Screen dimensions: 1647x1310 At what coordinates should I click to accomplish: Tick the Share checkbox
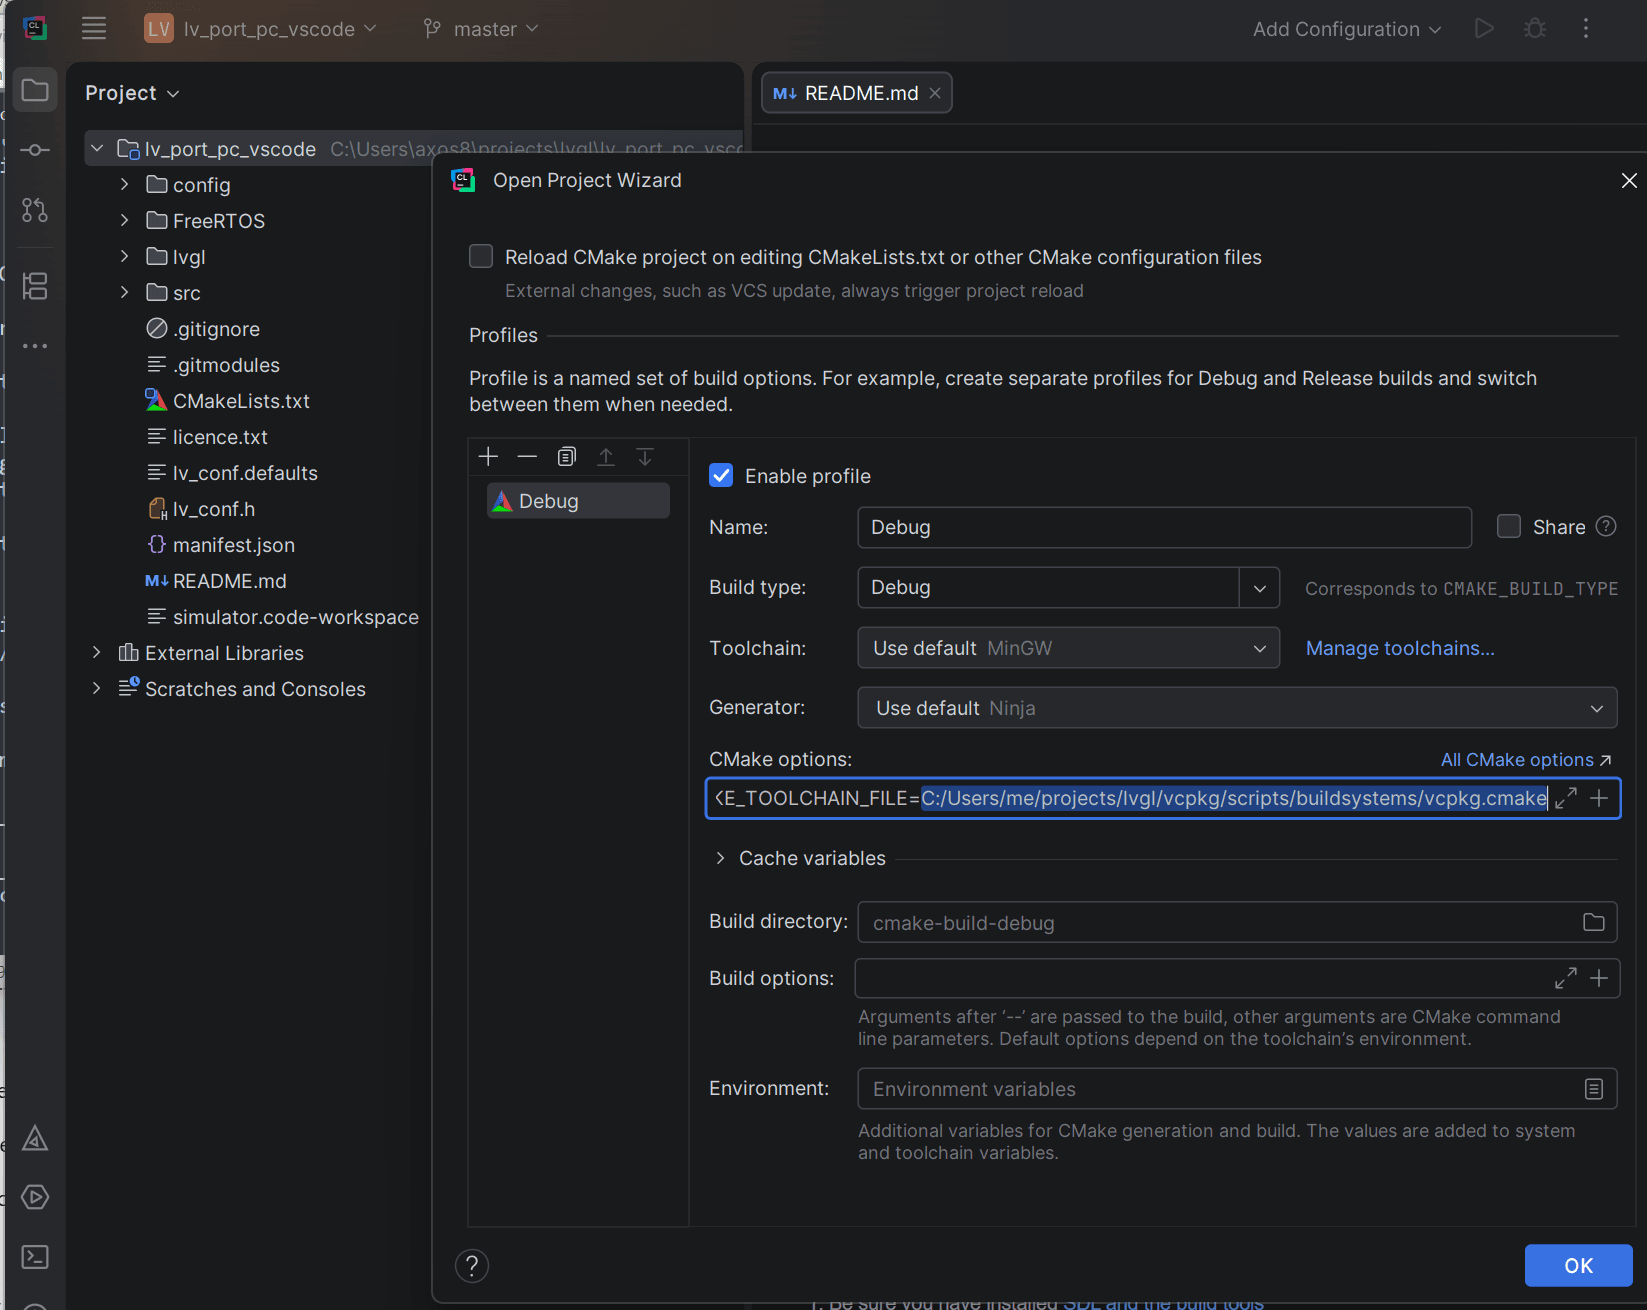coord(1509,526)
